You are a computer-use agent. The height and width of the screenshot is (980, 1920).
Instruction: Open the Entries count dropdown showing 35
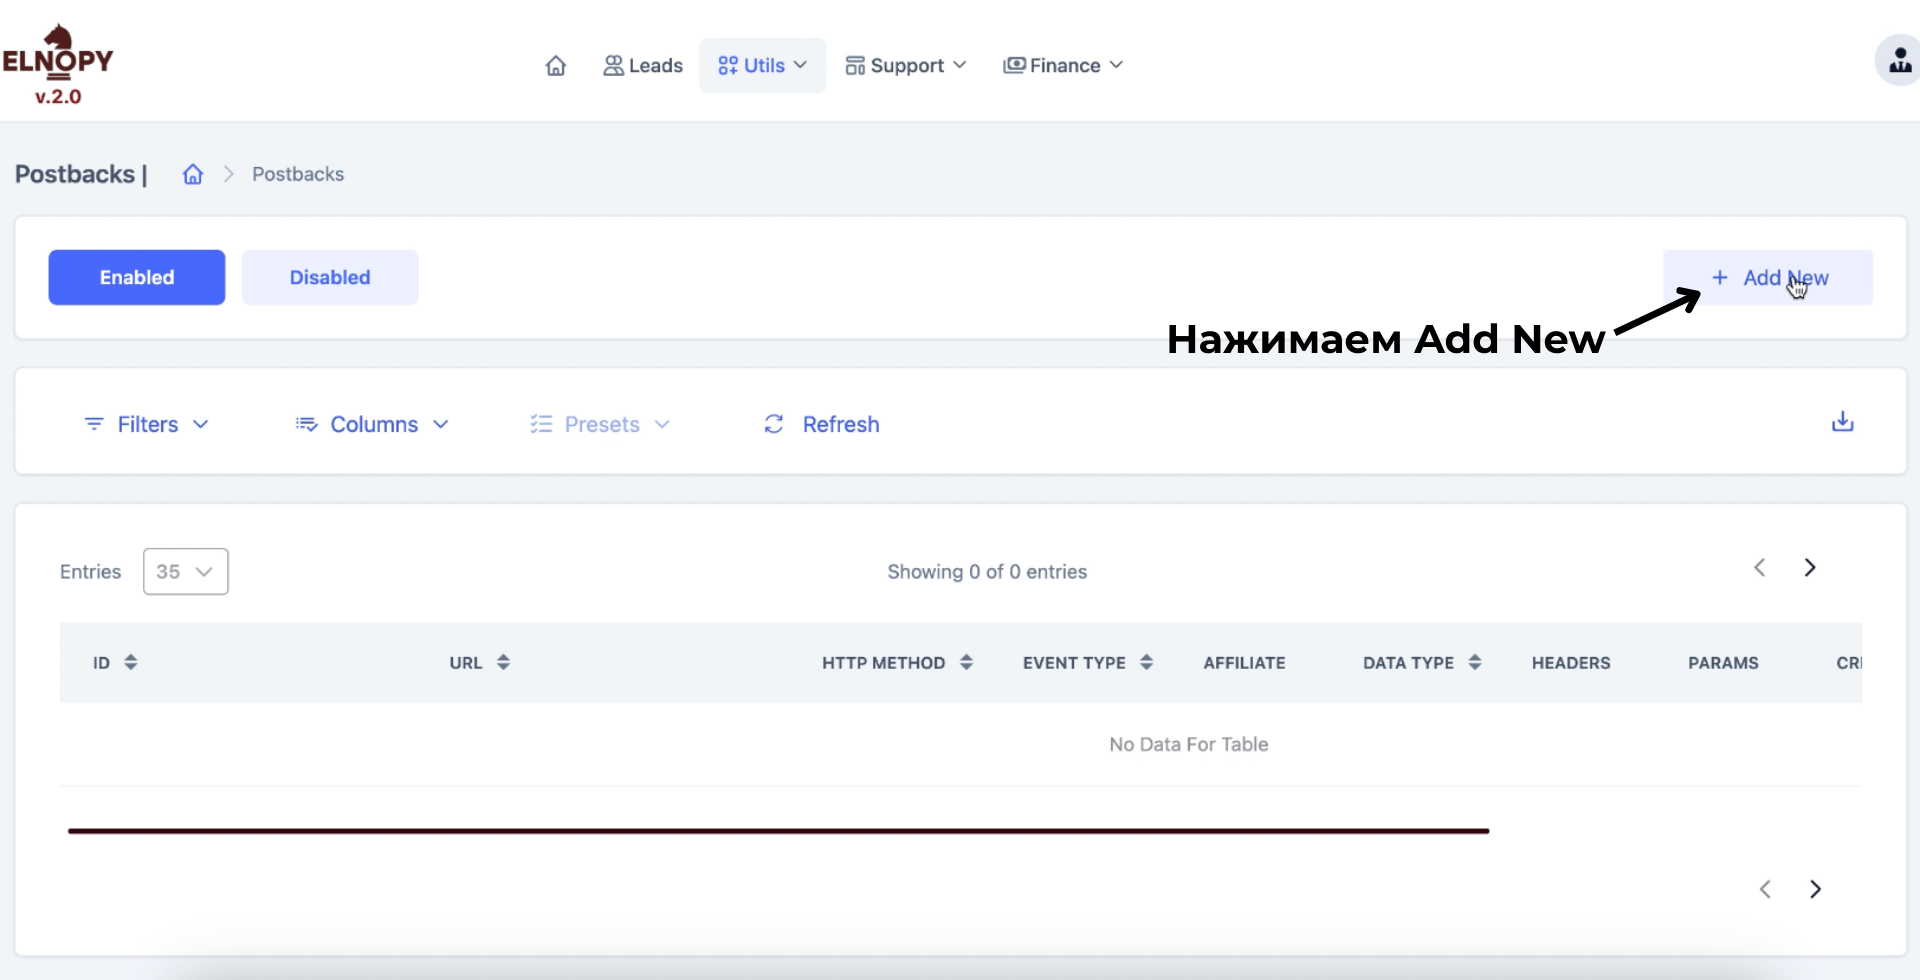[185, 571]
